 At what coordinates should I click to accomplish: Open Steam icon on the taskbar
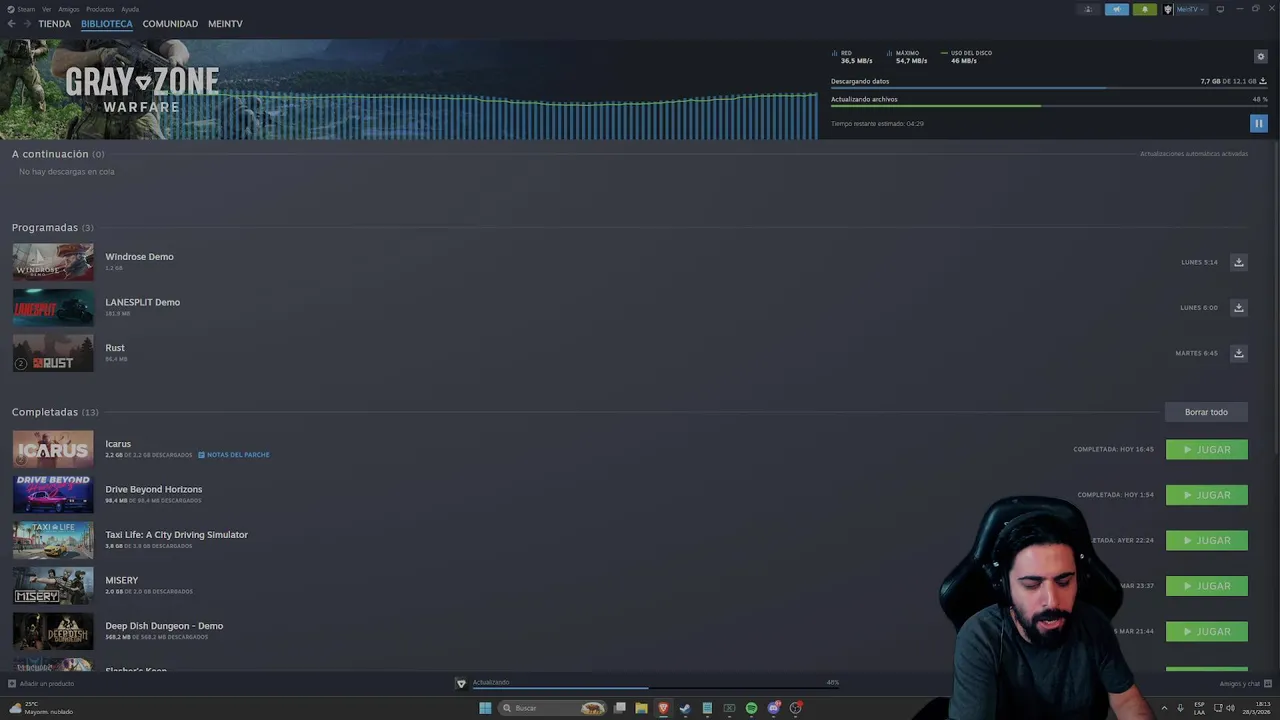coord(685,708)
